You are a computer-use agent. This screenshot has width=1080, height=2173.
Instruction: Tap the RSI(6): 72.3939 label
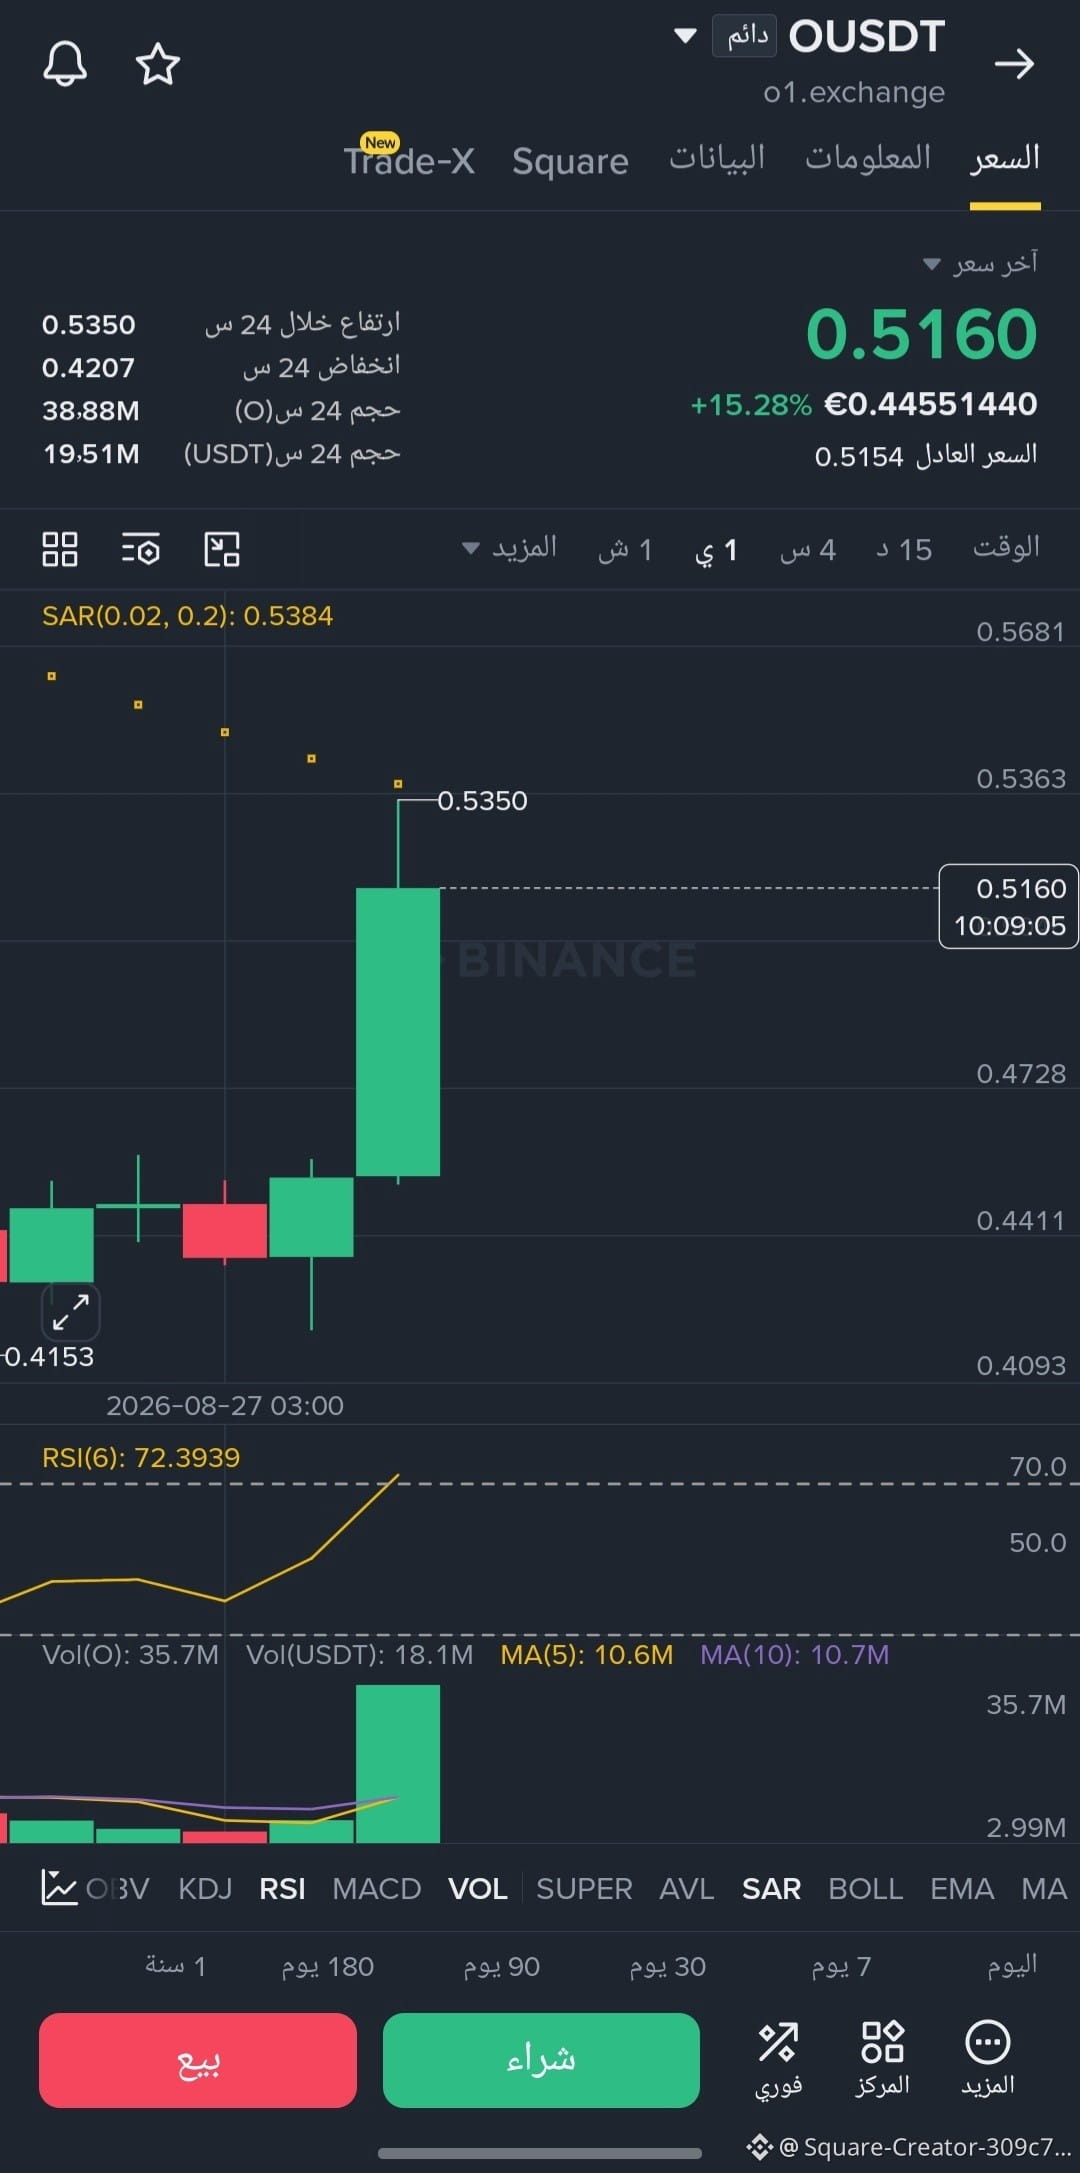coord(141,1457)
